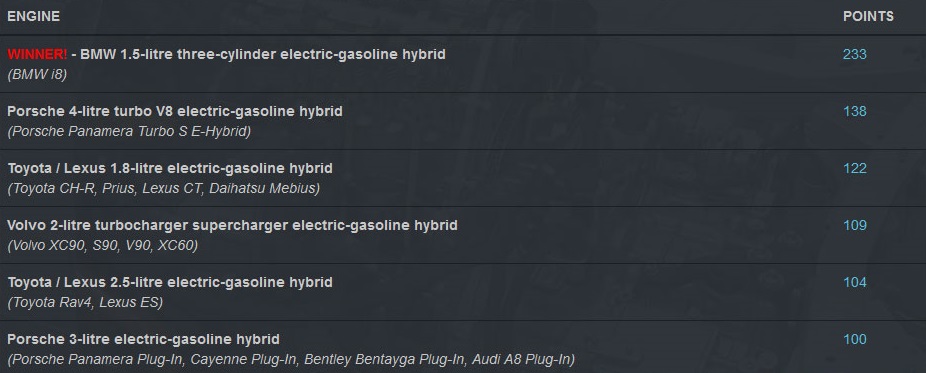Click the POINTS column header
Screen dimensions: 926x373
tap(868, 17)
